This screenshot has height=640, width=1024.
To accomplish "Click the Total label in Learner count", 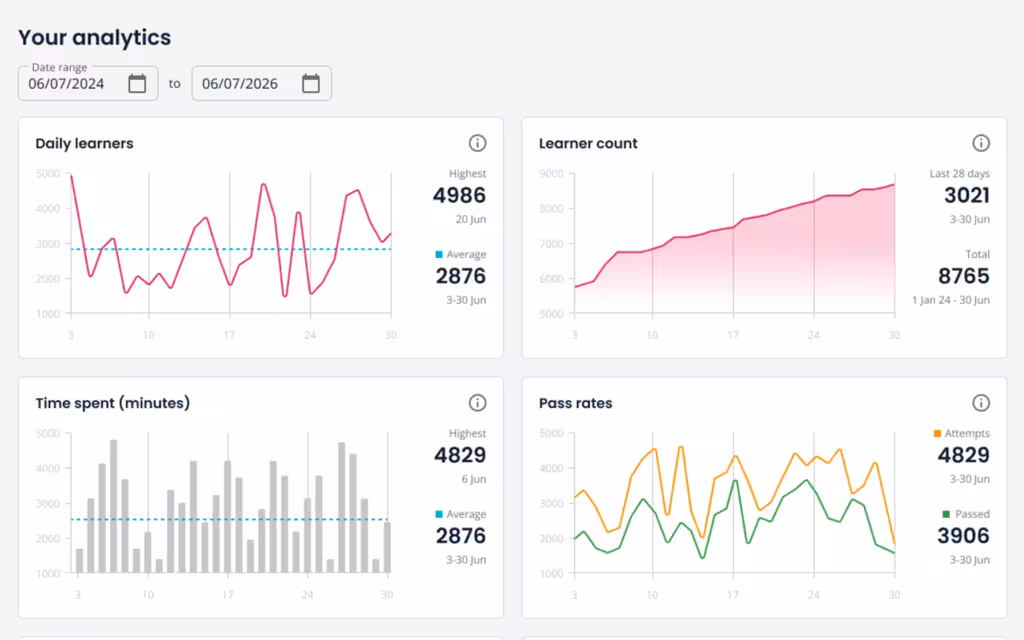I will point(978,255).
